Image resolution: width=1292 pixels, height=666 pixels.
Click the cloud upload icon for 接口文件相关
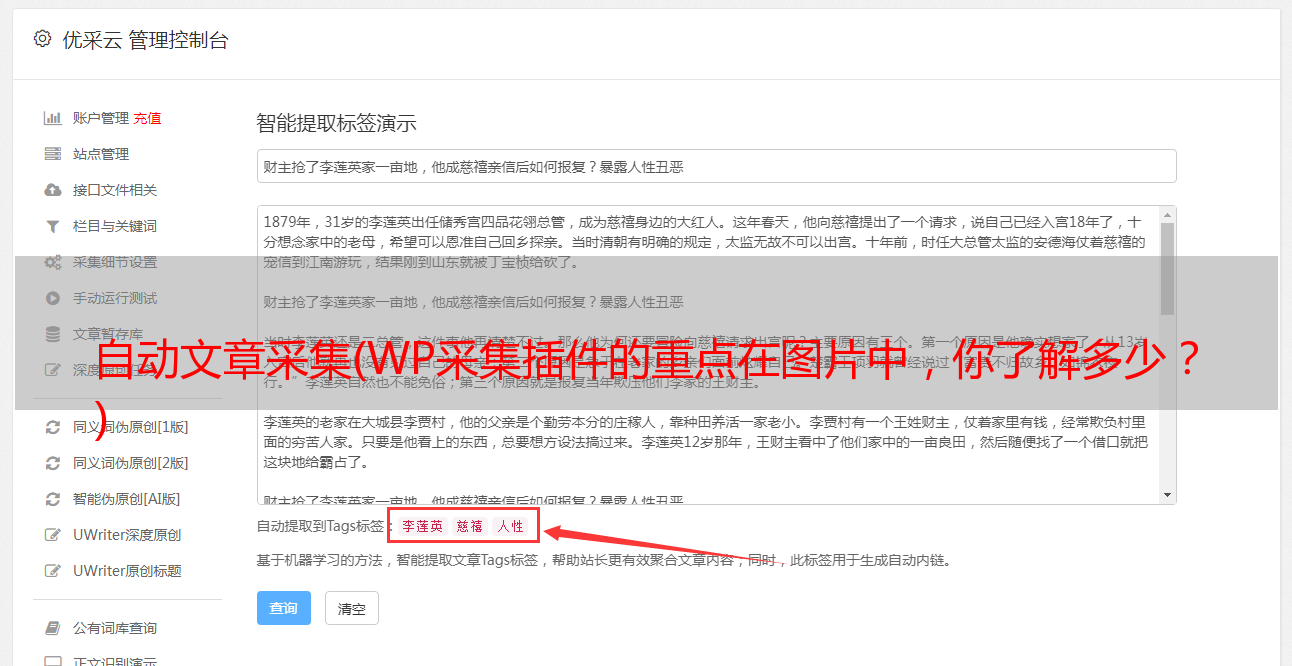pos(53,190)
